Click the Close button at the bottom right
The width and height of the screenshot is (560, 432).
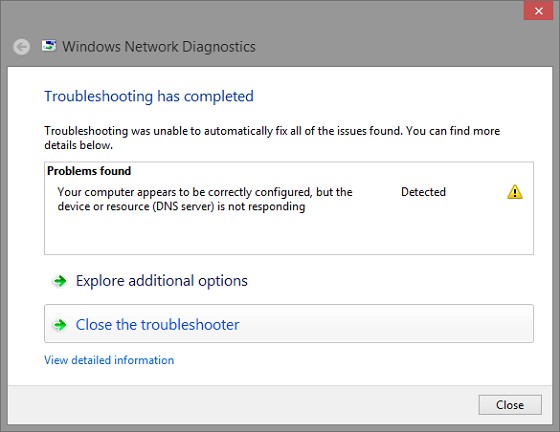[x=510, y=405]
